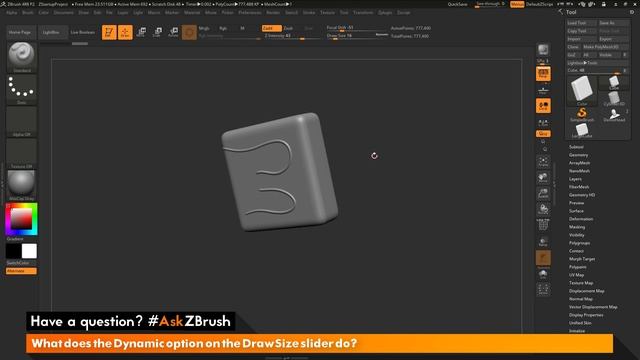This screenshot has height=360, width=640.
Task: Expand the Masking section
Action: pyautogui.click(x=577, y=227)
